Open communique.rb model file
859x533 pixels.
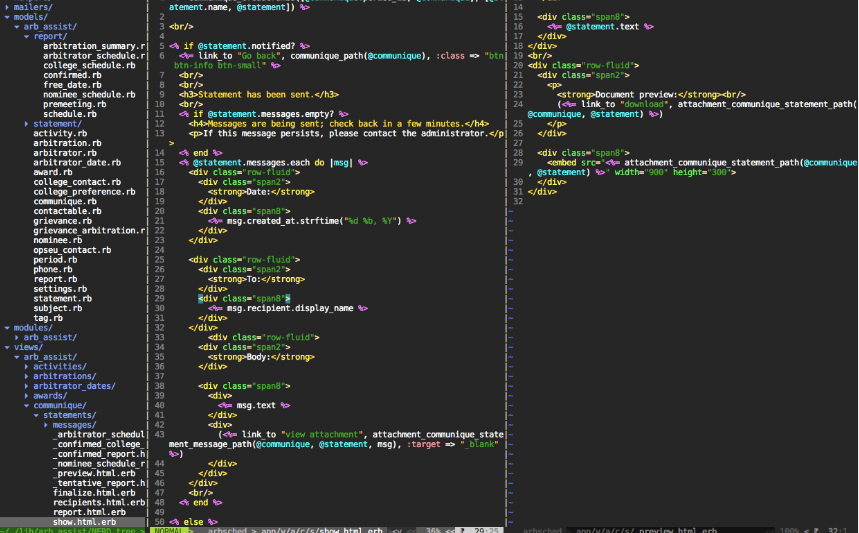pyautogui.click(x=65, y=202)
